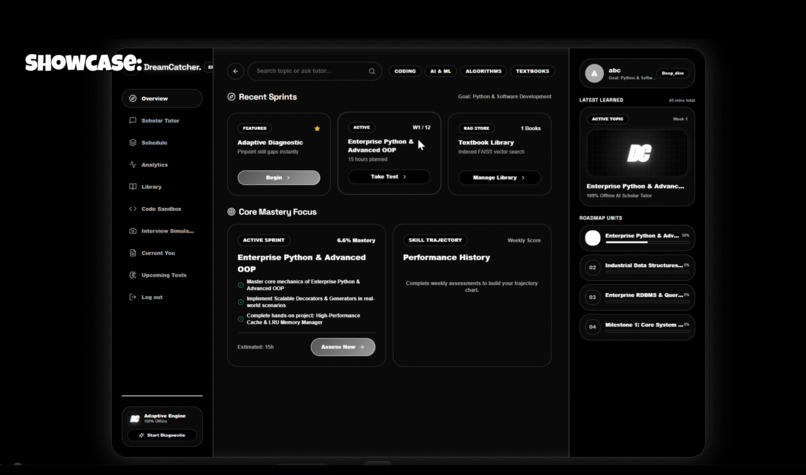Screen dimensions: 806x475
Task: Click the Code Sandbox brackets icon
Action: click(x=133, y=209)
